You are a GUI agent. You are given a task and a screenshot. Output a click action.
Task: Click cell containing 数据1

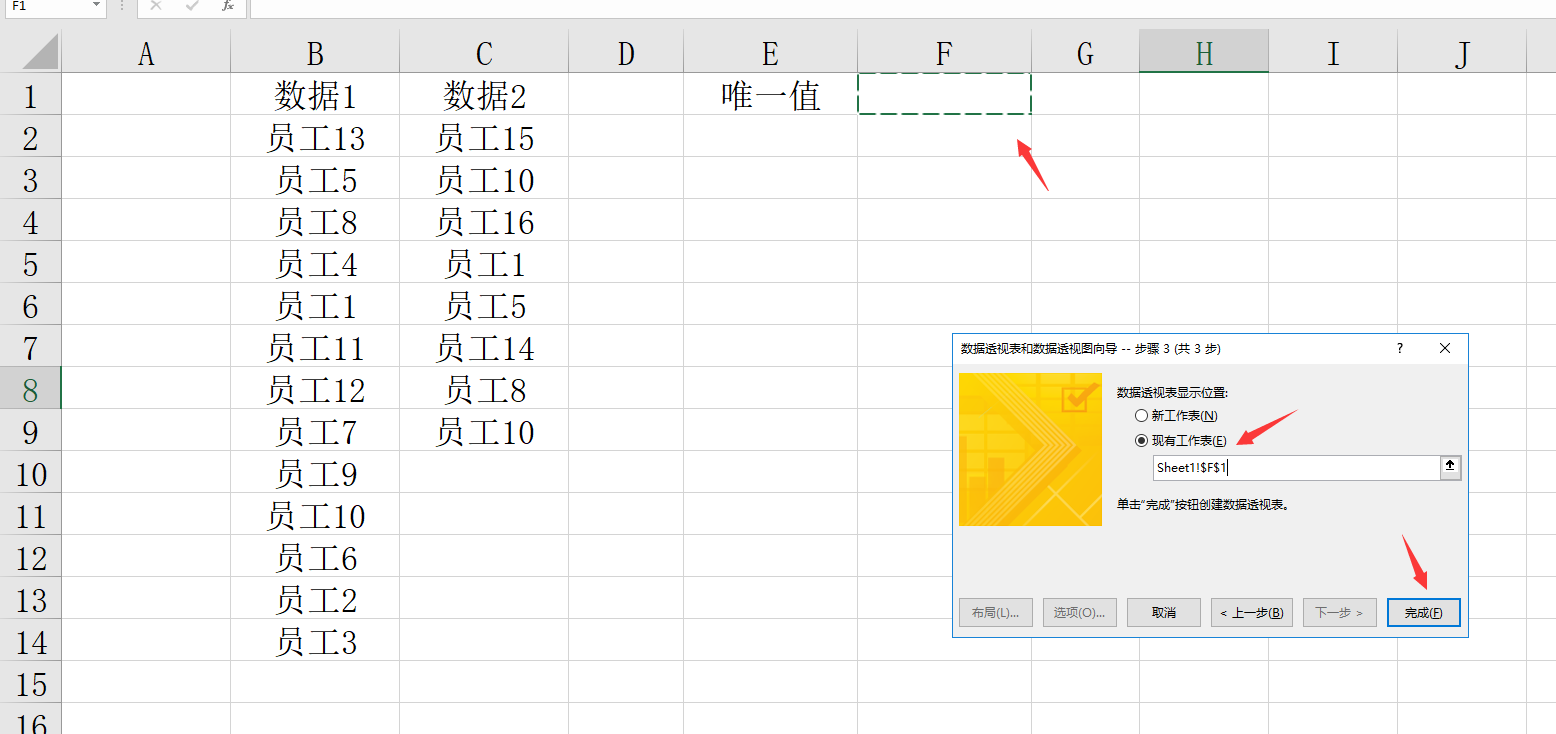[x=315, y=96]
